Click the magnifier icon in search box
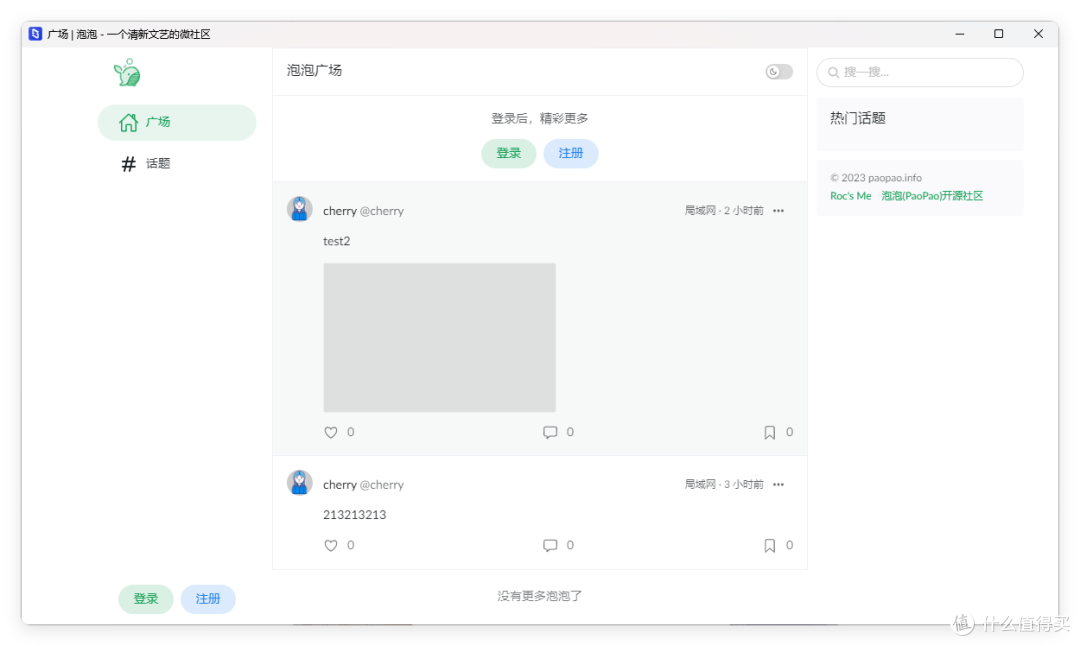Image resolution: width=1080 pixels, height=646 pixels. point(833,72)
